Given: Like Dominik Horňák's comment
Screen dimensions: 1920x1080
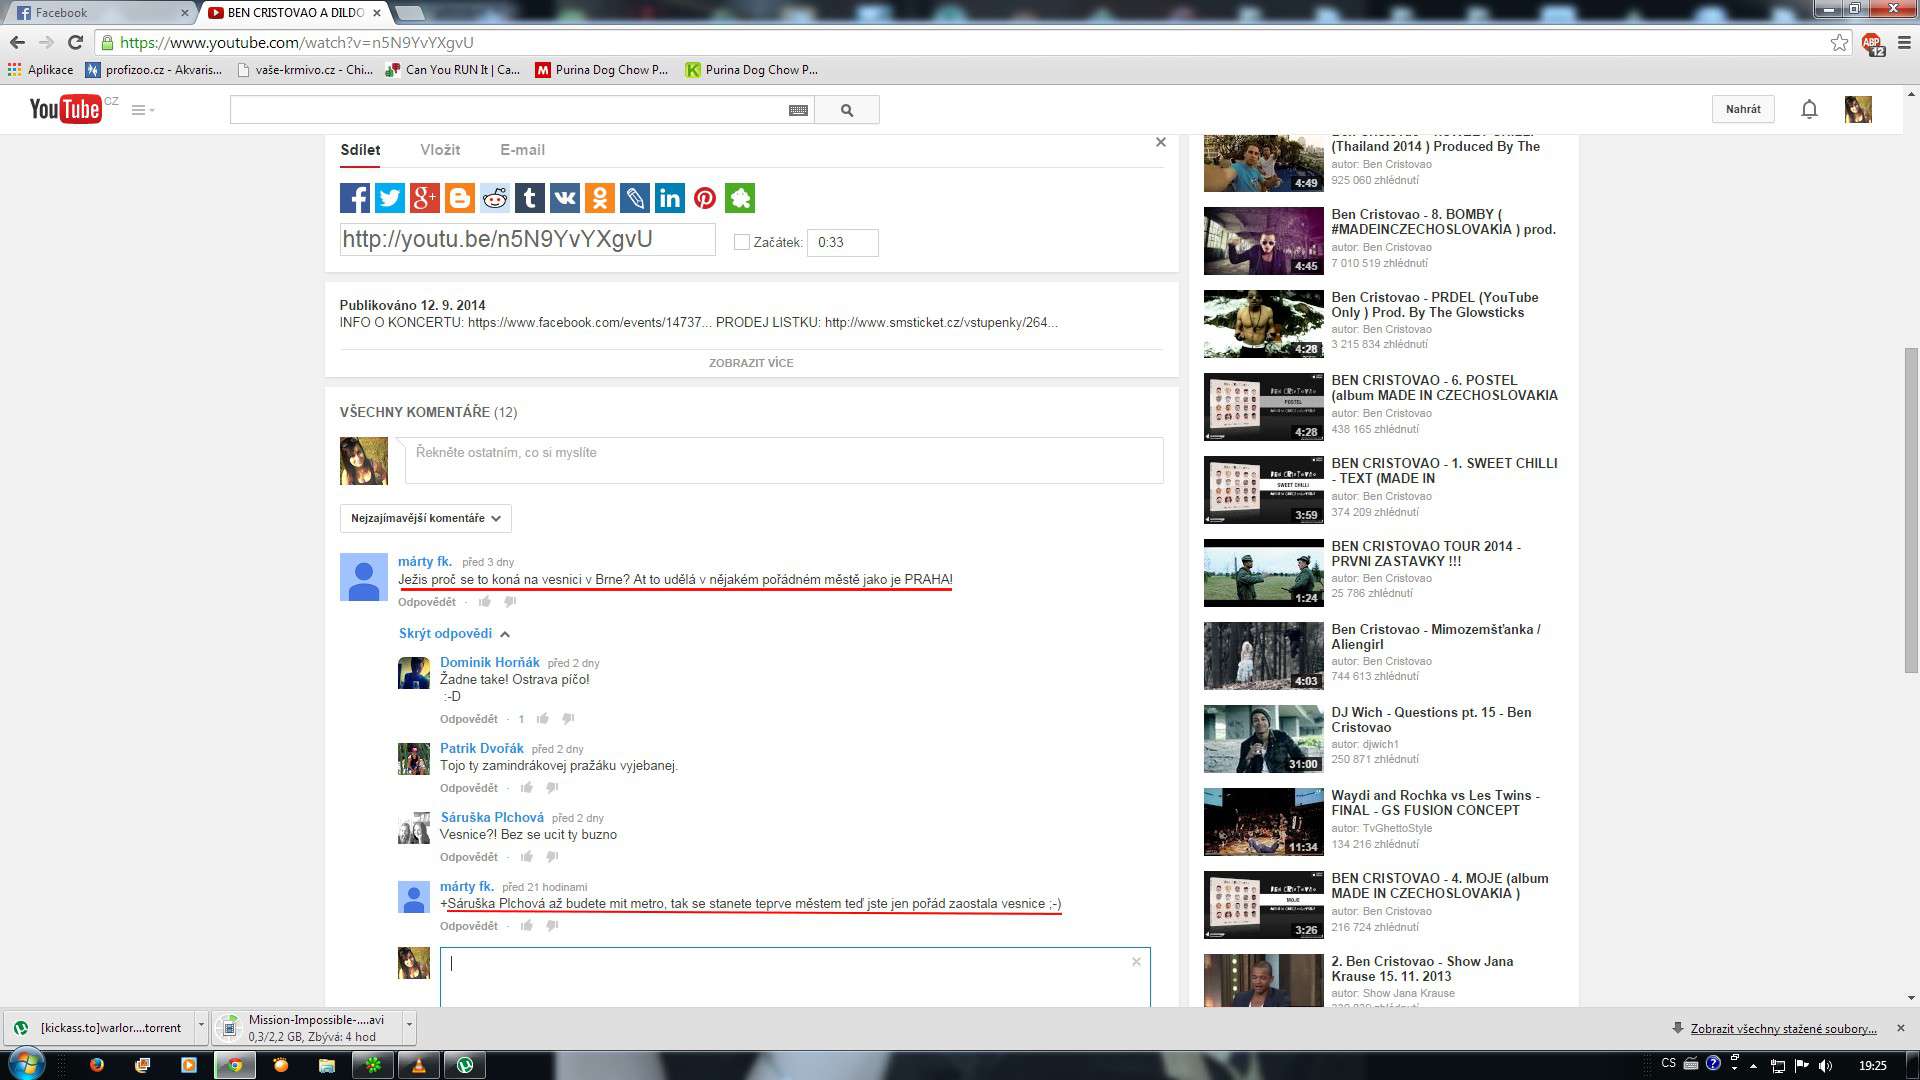Looking at the screenshot, I should (543, 719).
